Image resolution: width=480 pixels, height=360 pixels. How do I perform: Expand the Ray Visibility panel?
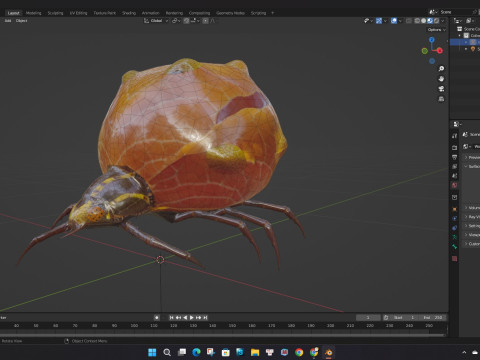[x=472, y=217]
